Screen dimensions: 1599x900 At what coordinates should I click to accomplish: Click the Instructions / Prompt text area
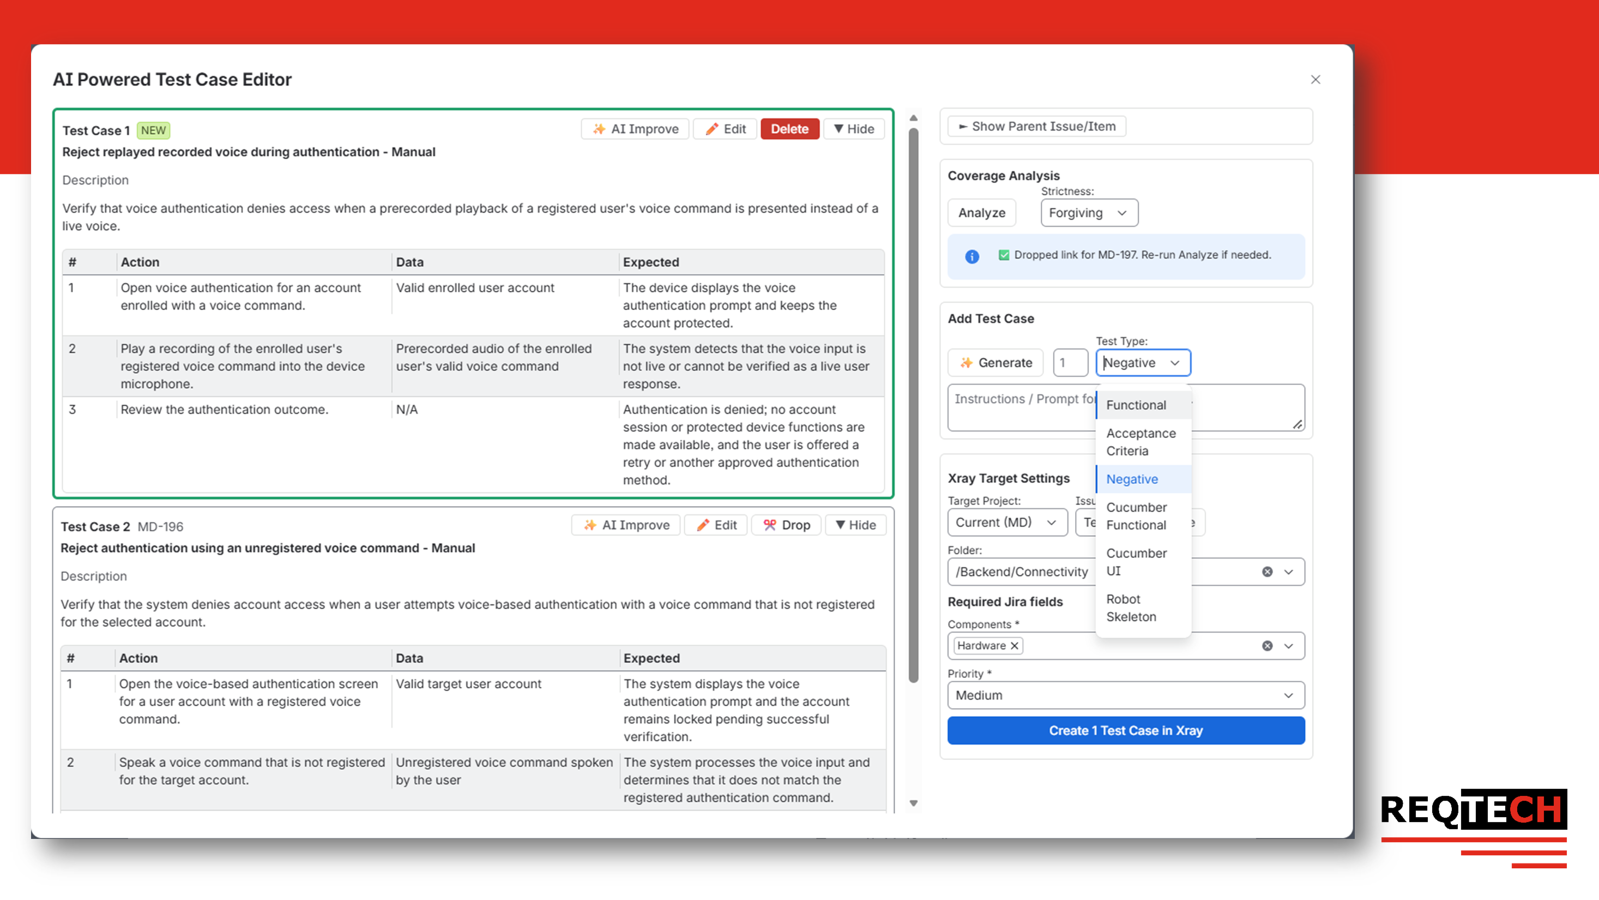tap(1126, 408)
